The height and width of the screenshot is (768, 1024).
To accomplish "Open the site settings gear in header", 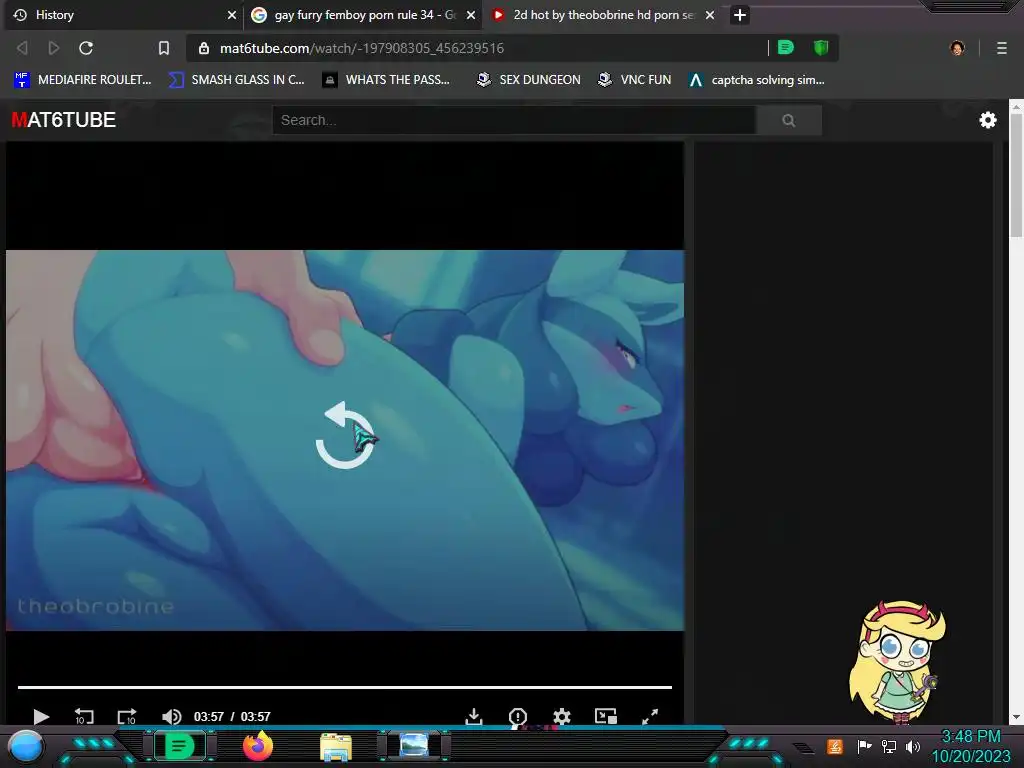I will (x=988, y=120).
